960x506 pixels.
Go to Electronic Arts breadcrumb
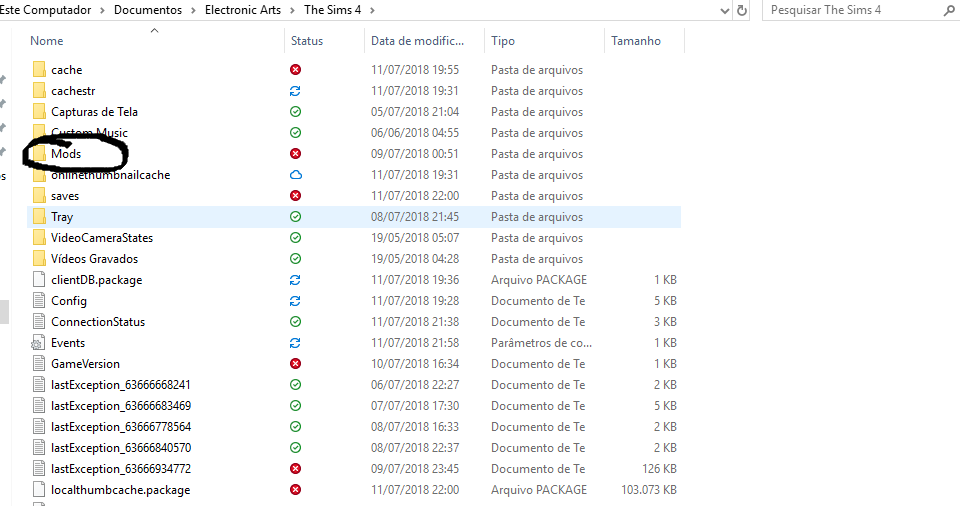pos(243,10)
